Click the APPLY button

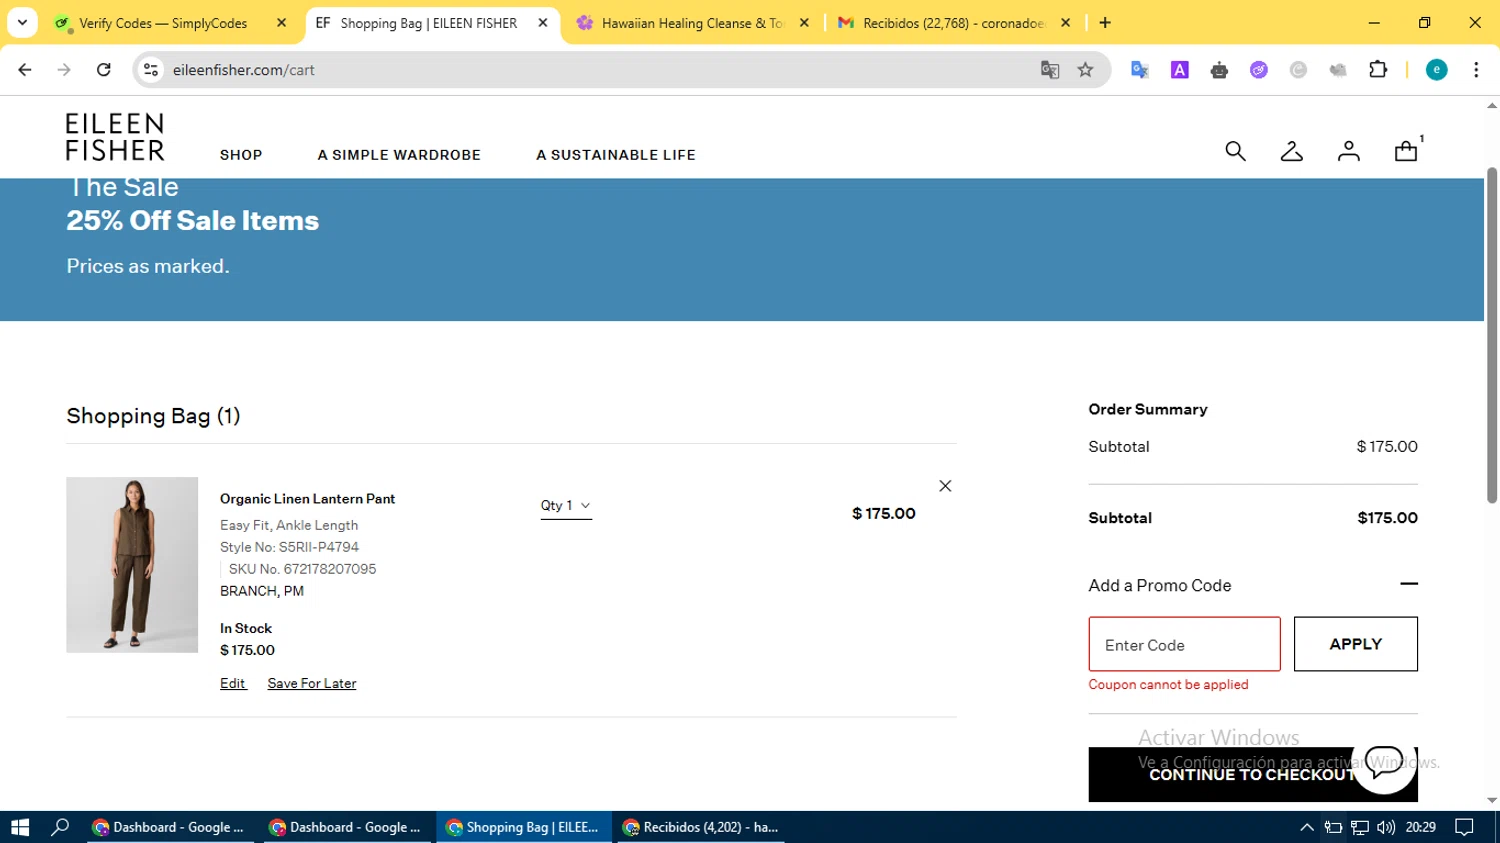point(1356,644)
